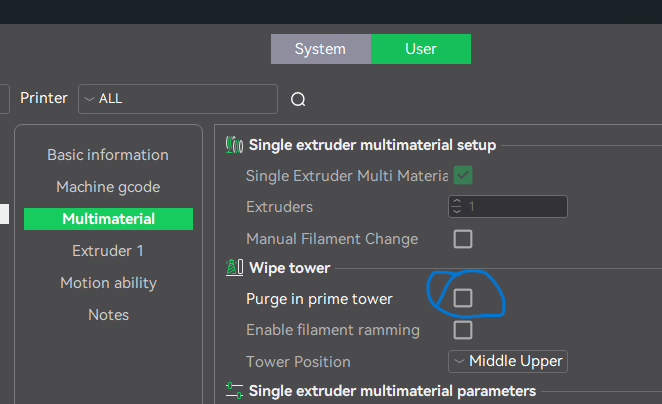This screenshot has height=404, width=662.
Task: Enable Manual Filament Change checkbox
Action: click(463, 239)
